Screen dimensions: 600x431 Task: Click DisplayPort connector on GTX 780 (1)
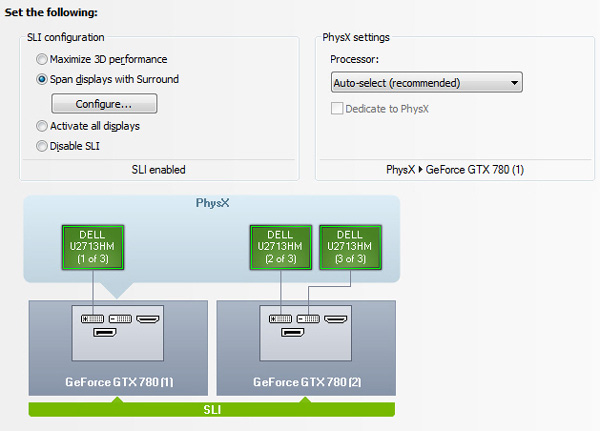coord(105,332)
